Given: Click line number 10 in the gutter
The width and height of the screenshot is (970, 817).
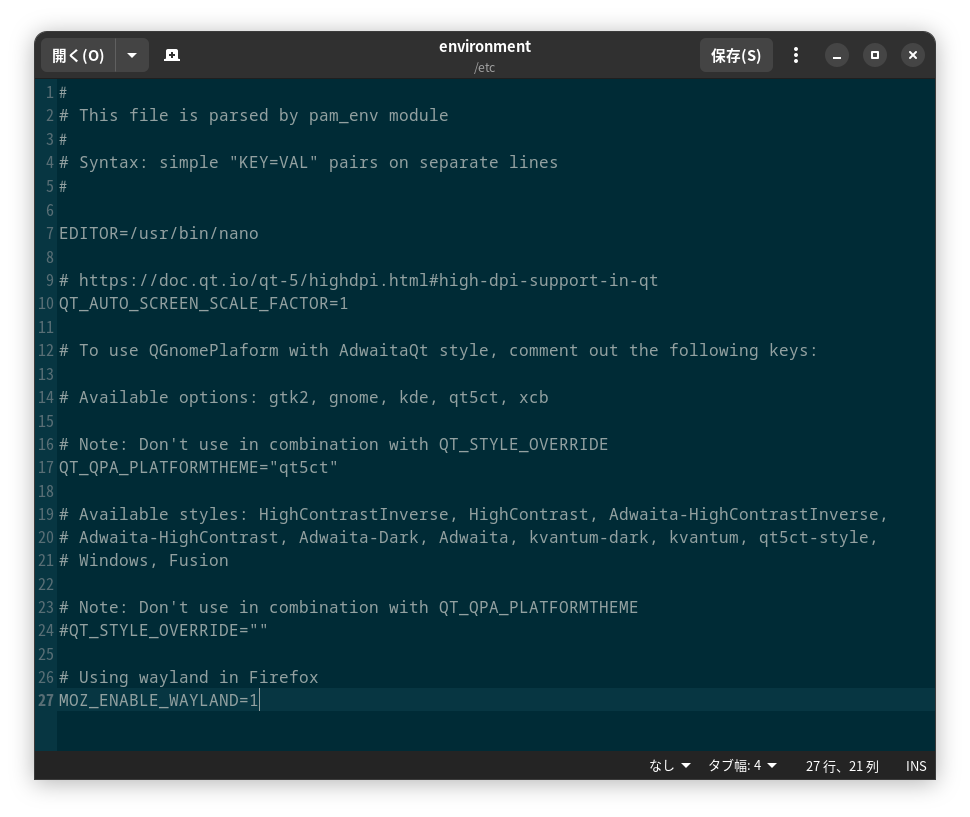Looking at the screenshot, I should [x=46, y=304].
